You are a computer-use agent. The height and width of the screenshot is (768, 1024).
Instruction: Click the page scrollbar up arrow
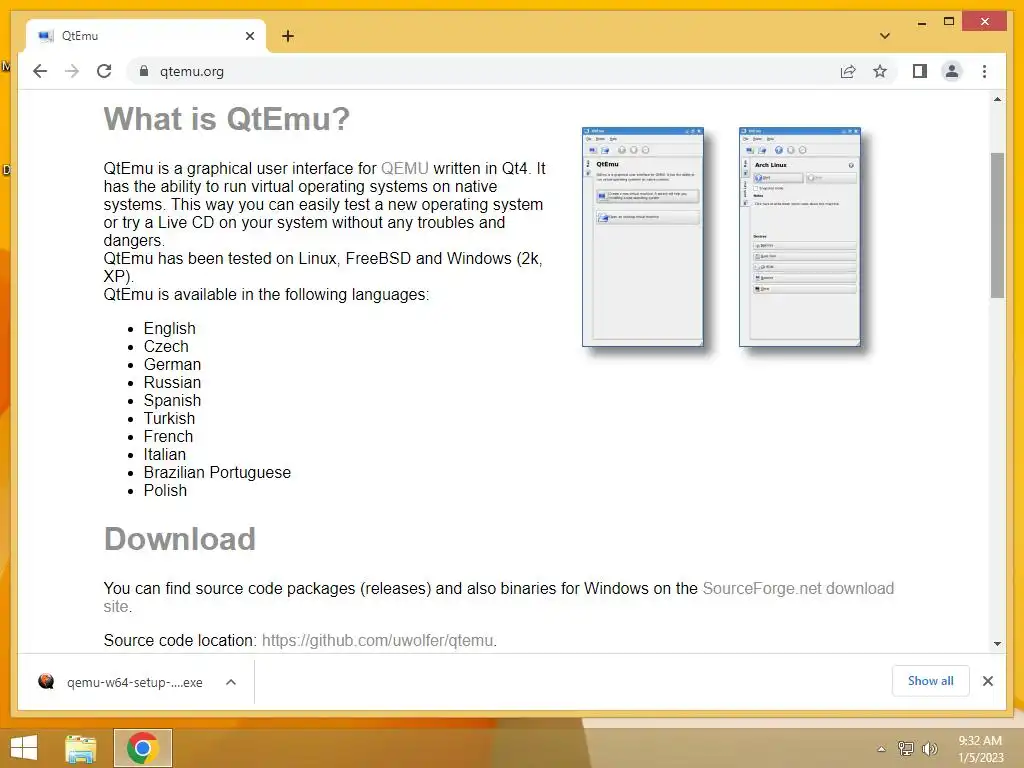click(997, 99)
